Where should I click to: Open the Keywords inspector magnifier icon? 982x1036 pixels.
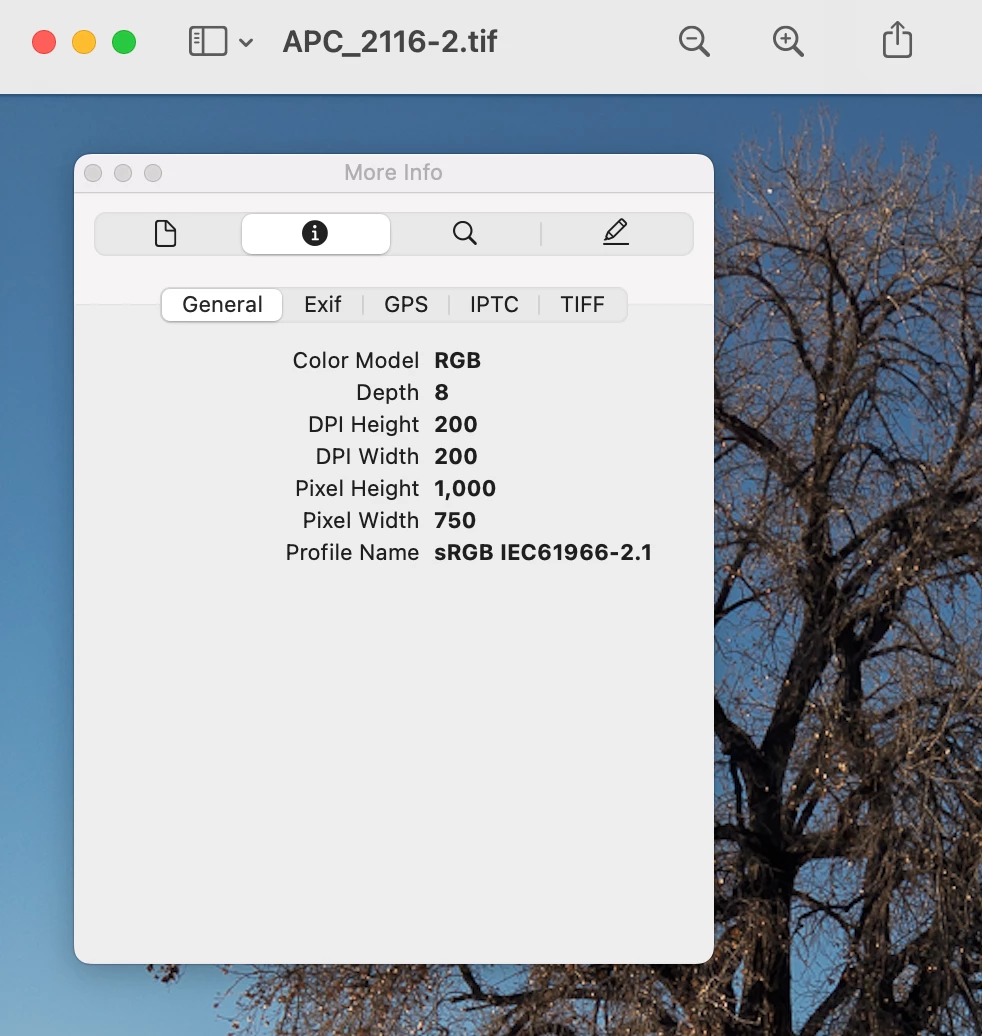click(465, 233)
